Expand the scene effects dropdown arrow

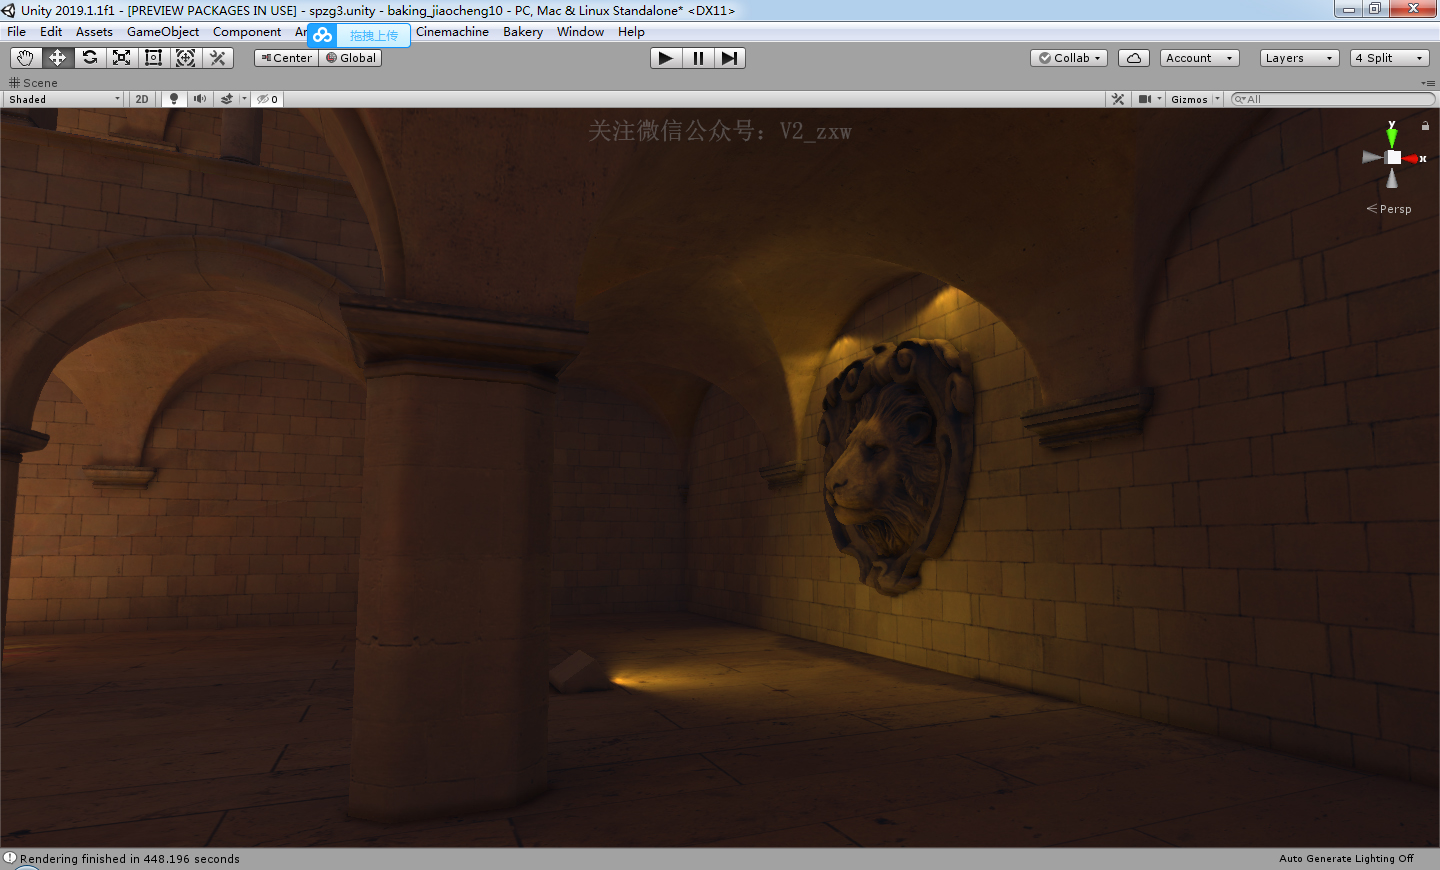click(244, 99)
